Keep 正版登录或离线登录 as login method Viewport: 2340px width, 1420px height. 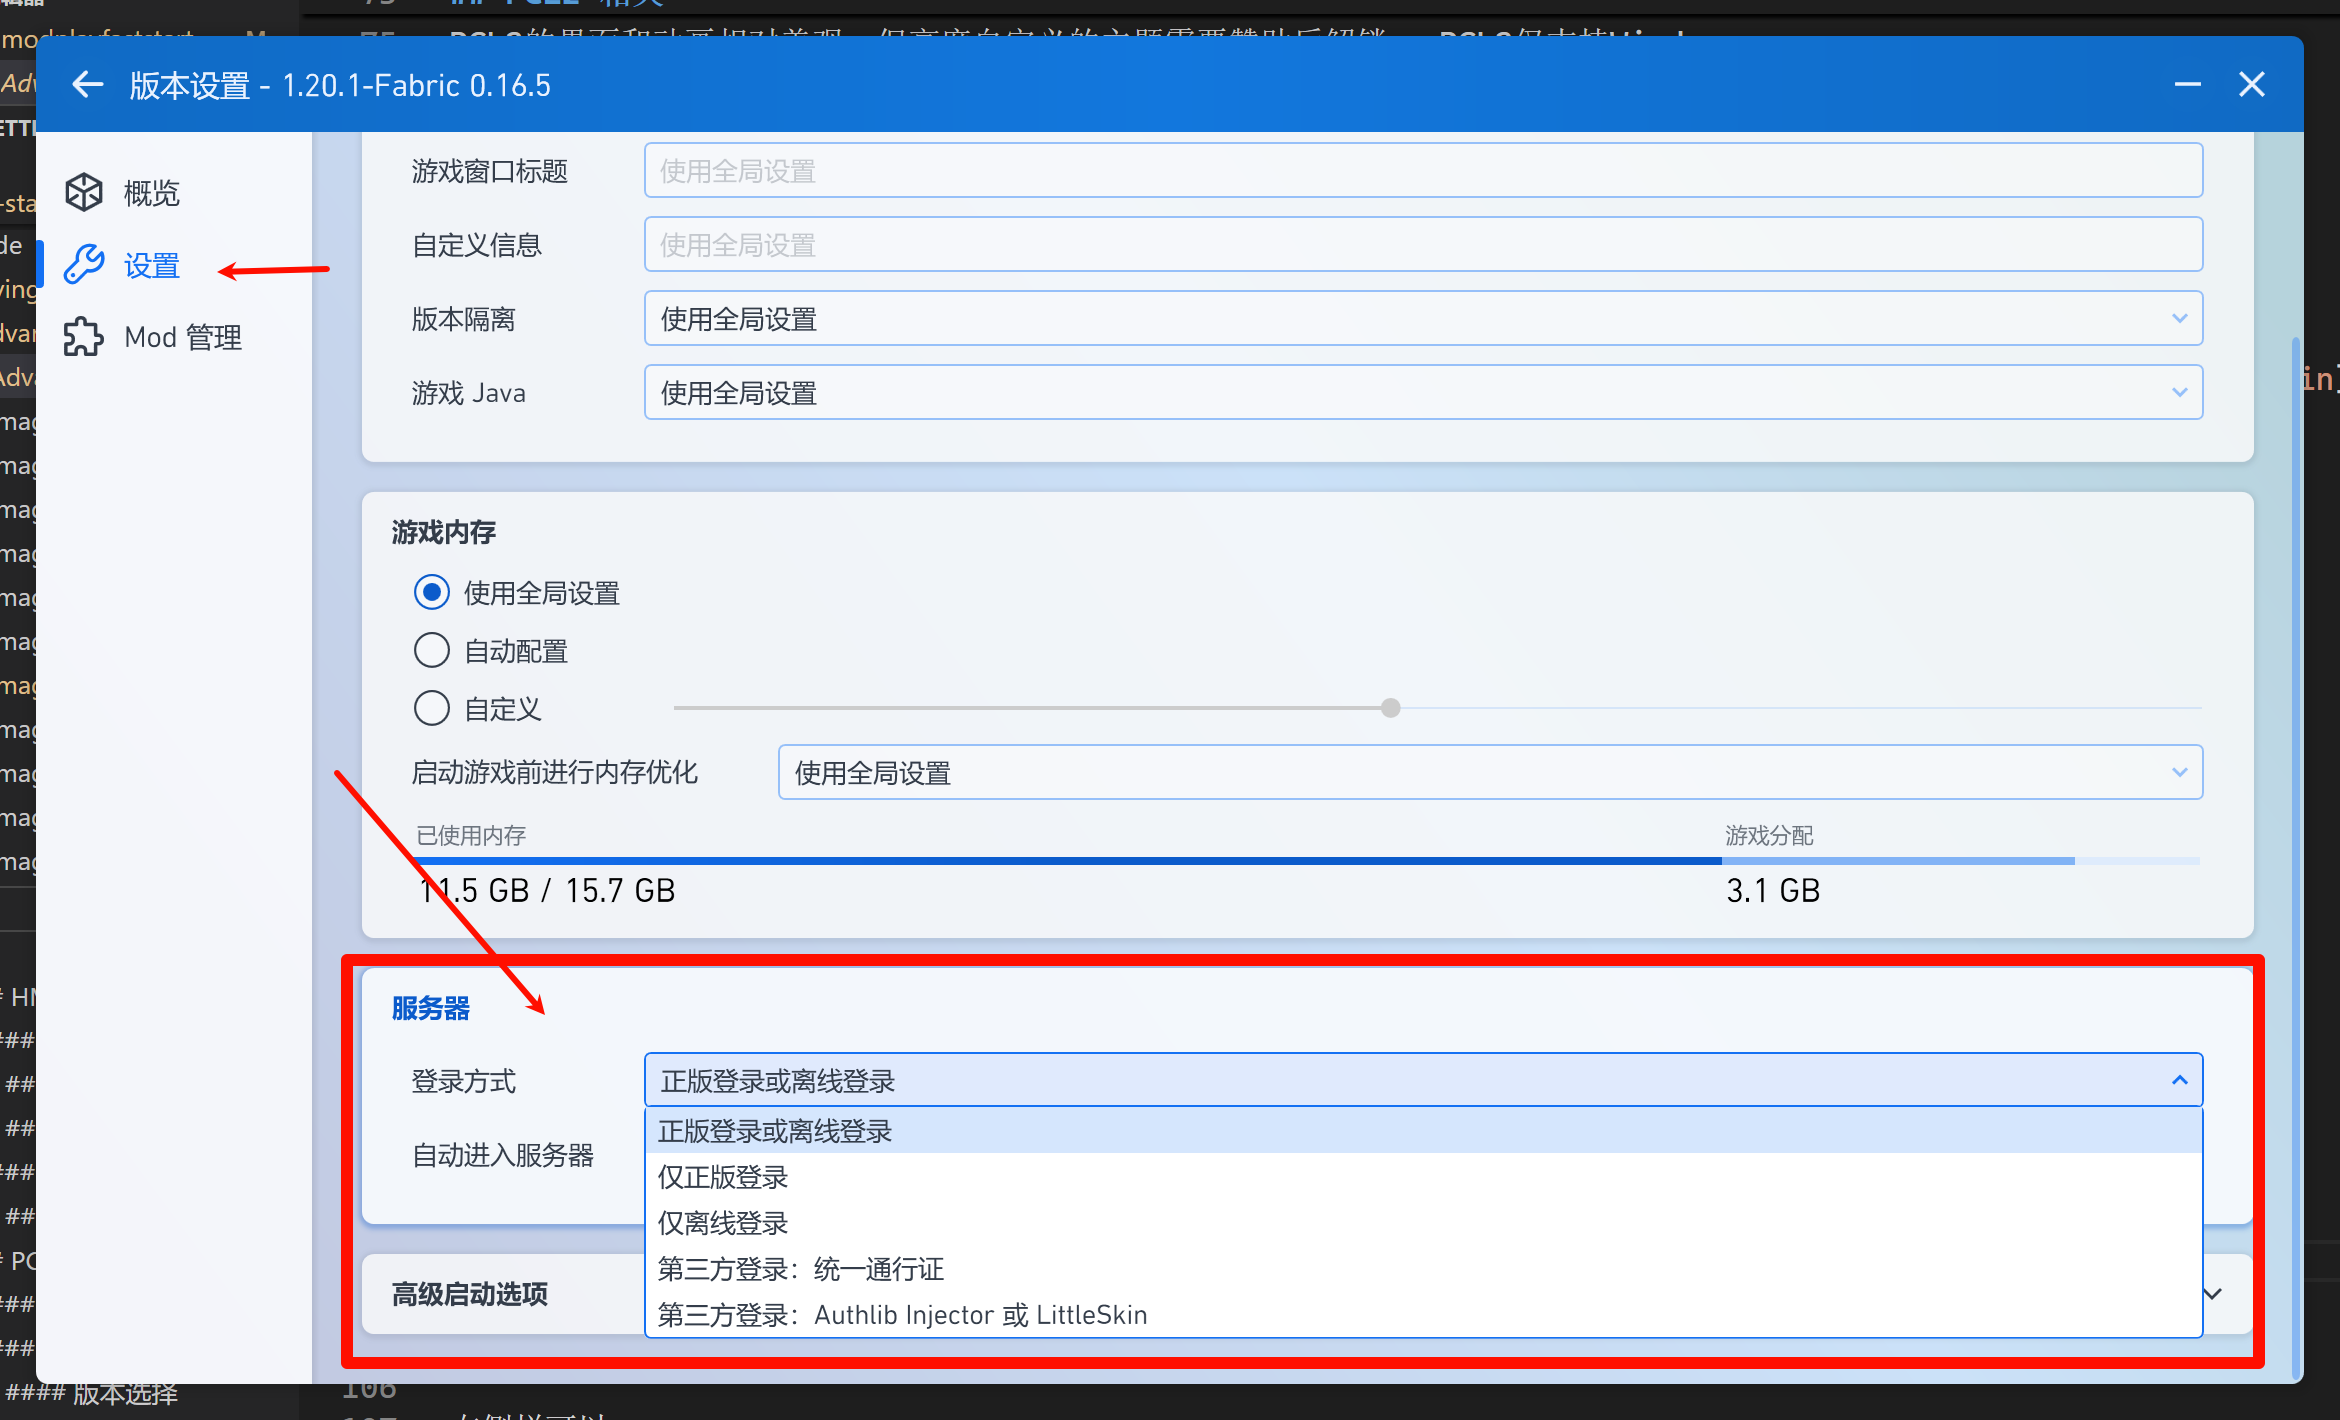pyautogui.click(x=775, y=1130)
